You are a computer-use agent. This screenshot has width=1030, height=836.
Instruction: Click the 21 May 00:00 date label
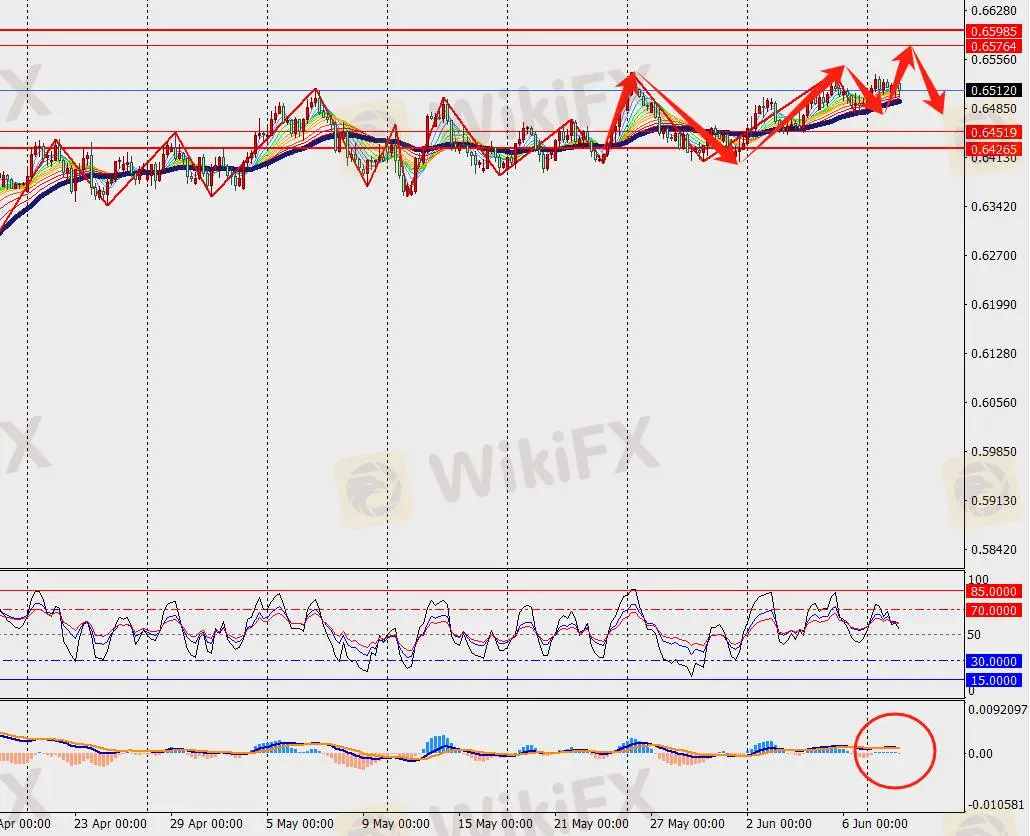point(591,824)
